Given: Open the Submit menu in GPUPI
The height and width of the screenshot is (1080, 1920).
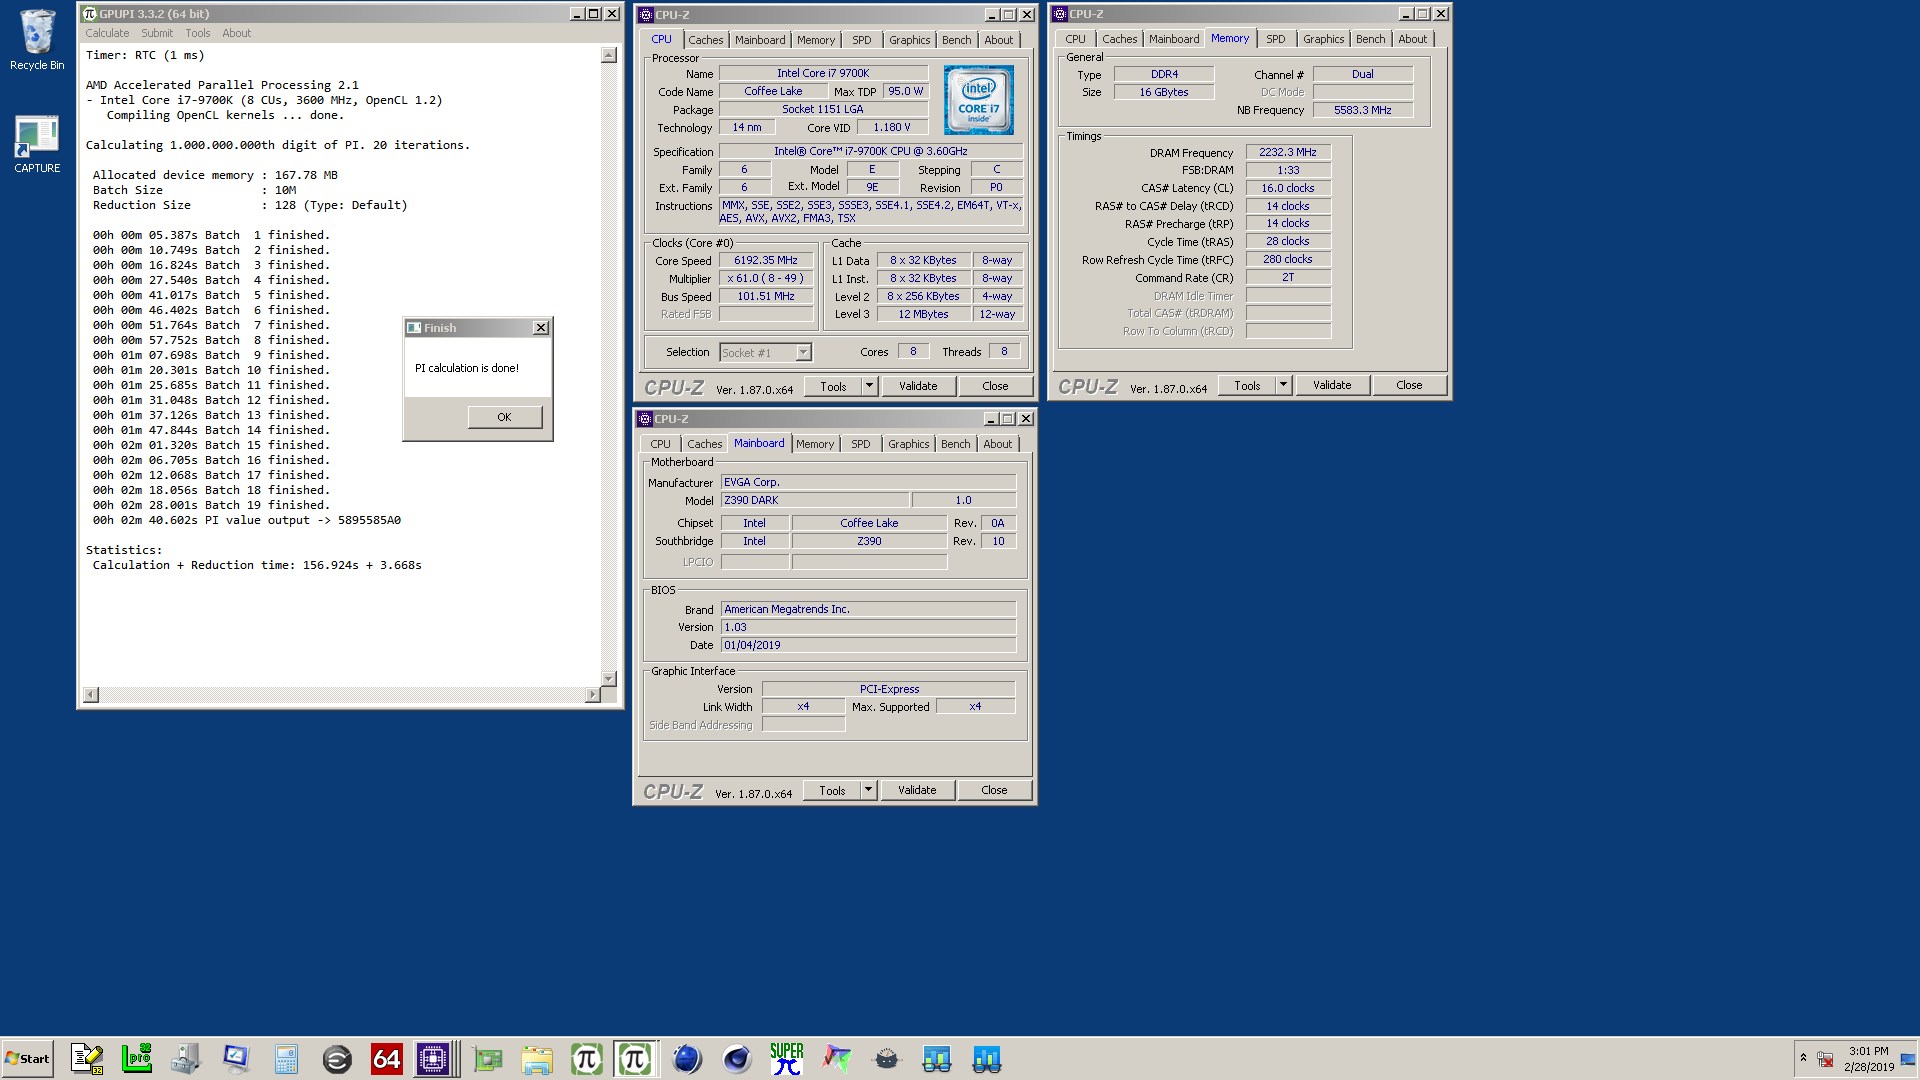Looking at the screenshot, I should [x=157, y=33].
